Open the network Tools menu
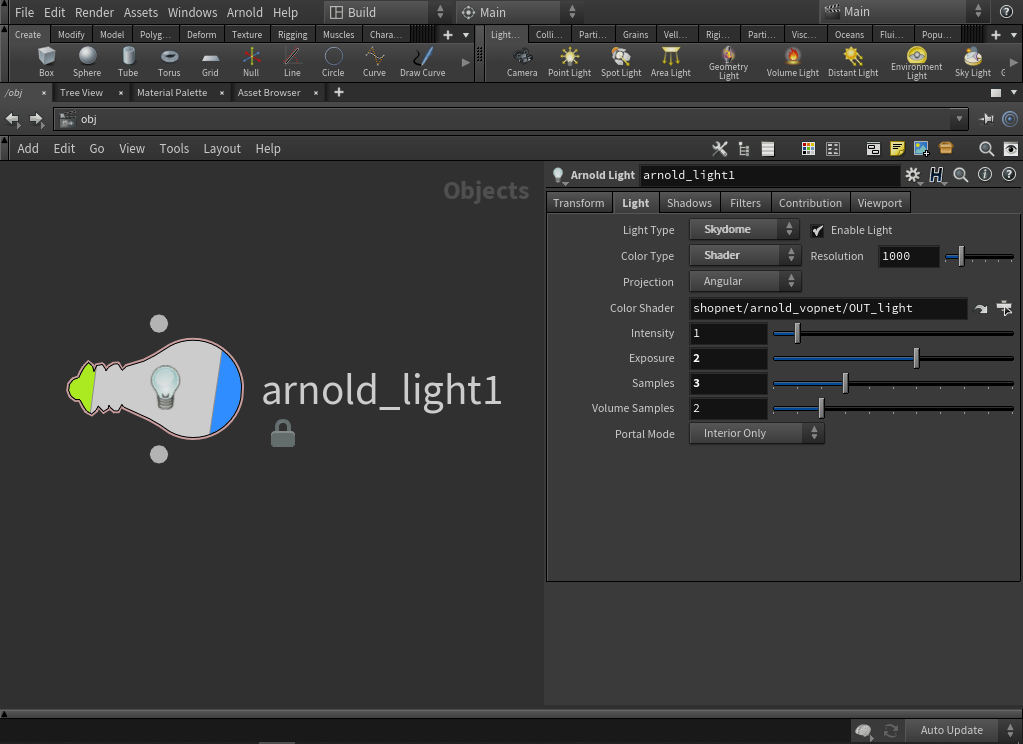 [x=174, y=149]
